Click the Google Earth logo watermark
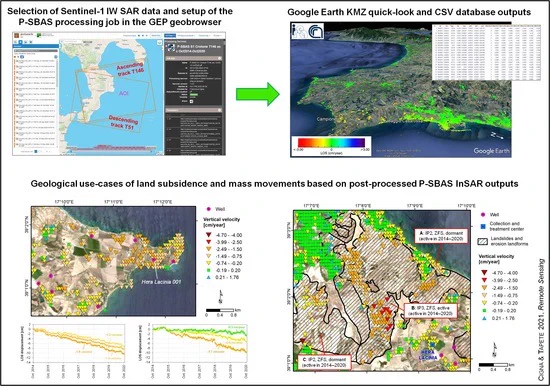 pos(491,151)
